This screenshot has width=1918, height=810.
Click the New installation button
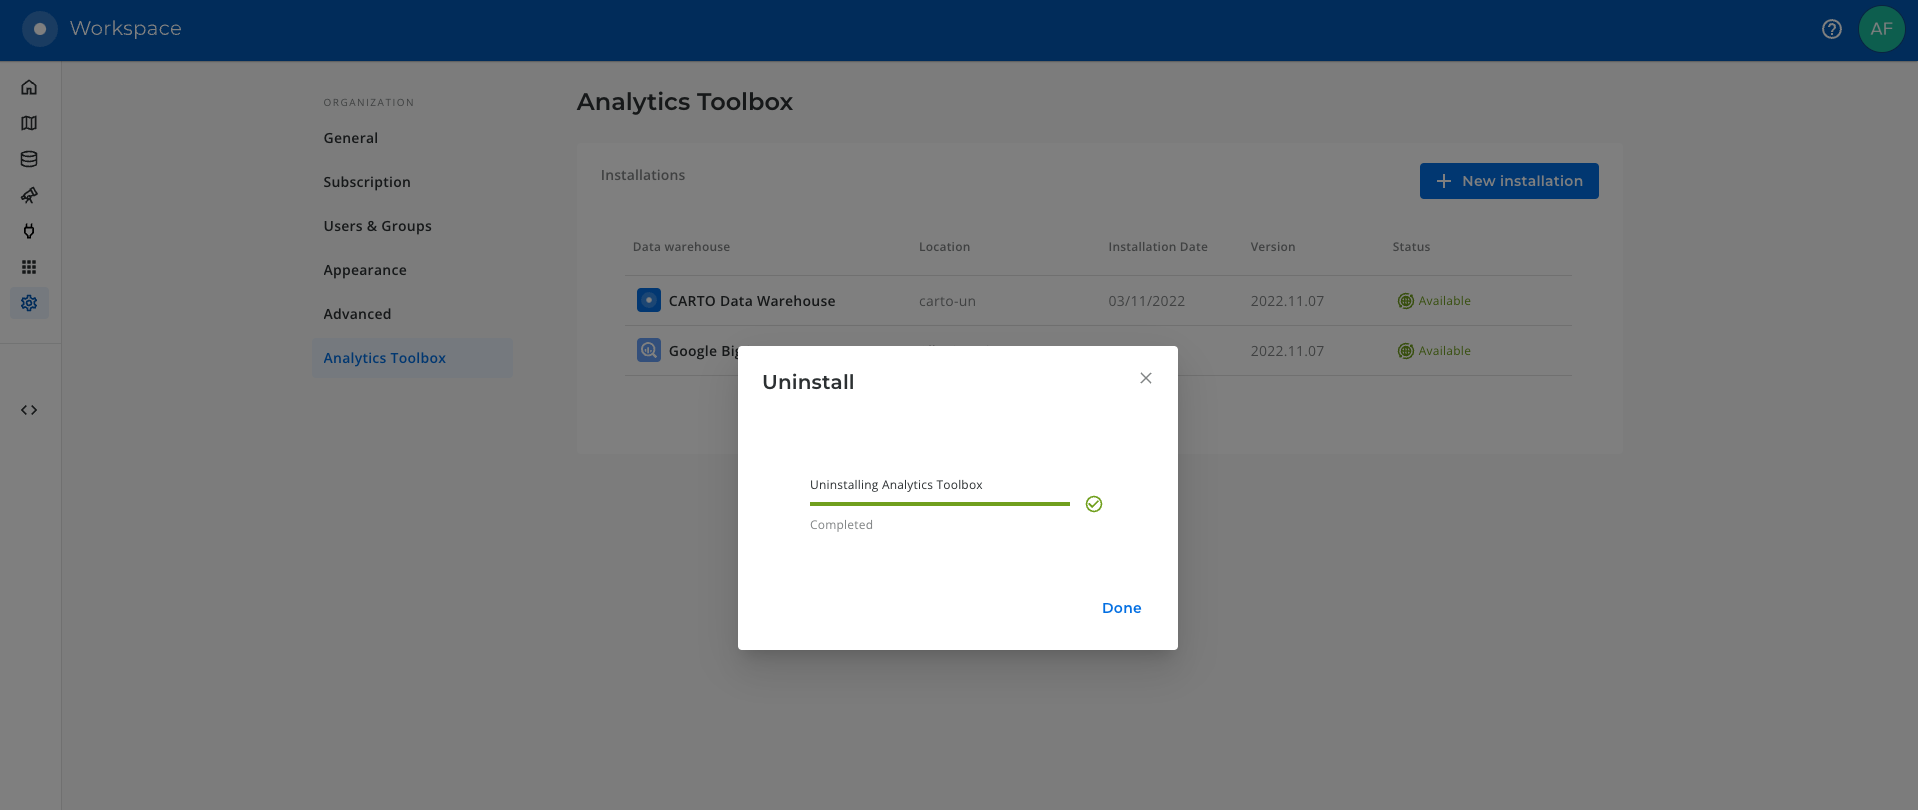(1508, 181)
